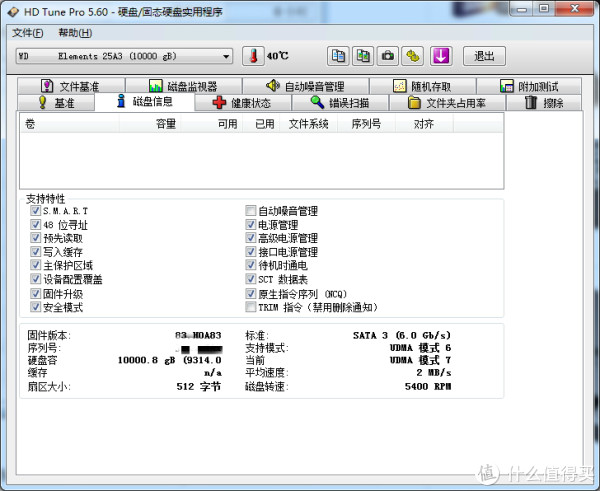Switch to the 文件基准 tab
The width and height of the screenshot is (600, 491).
[x=71, y=86]
